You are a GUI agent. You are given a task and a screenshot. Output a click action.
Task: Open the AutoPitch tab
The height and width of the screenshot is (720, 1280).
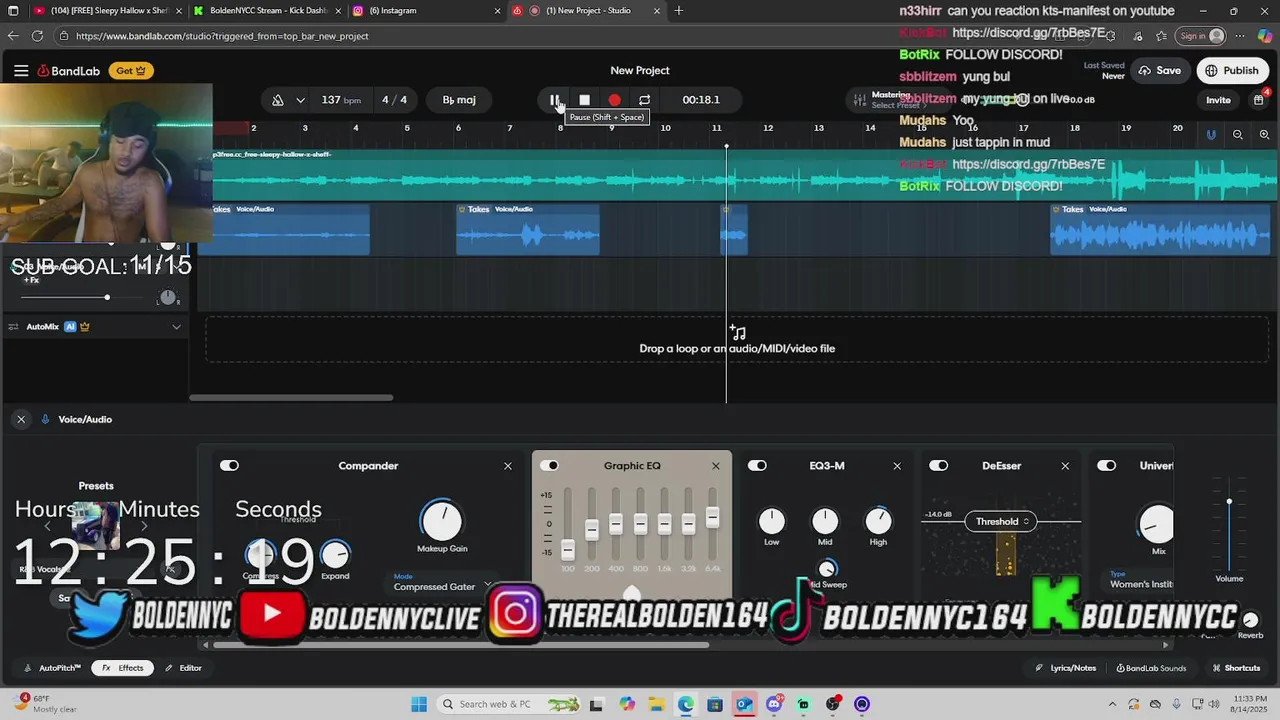(54, 668)
